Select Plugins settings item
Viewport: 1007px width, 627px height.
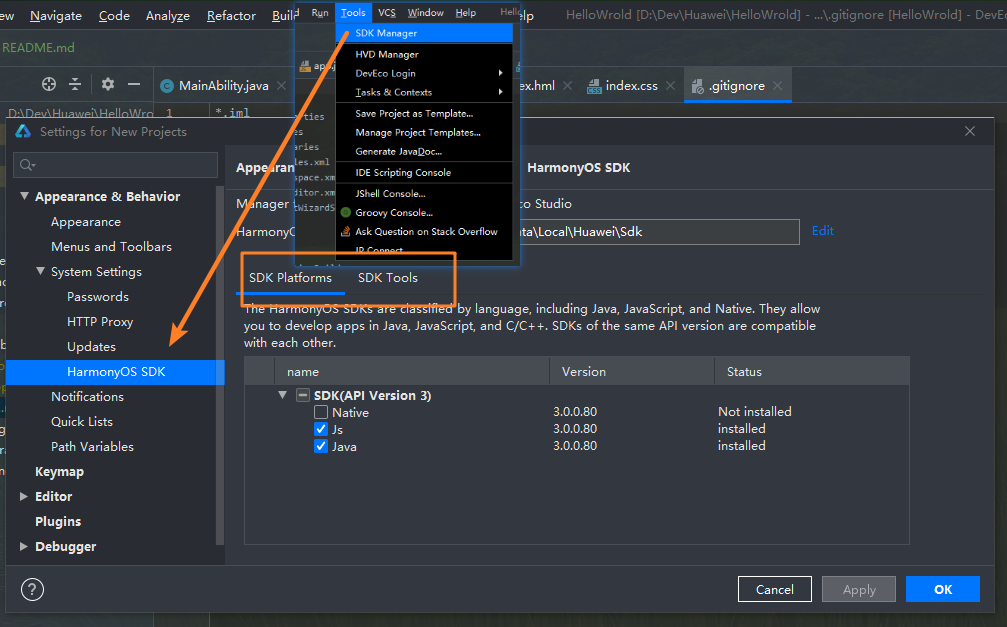pyautogui.click(x=58, y=522)
